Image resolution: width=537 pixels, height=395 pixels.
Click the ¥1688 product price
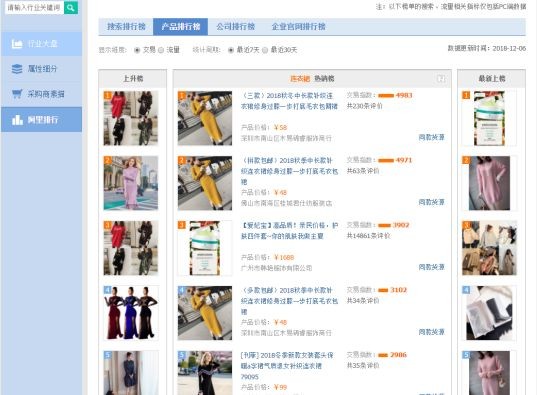tap(284, 257)
